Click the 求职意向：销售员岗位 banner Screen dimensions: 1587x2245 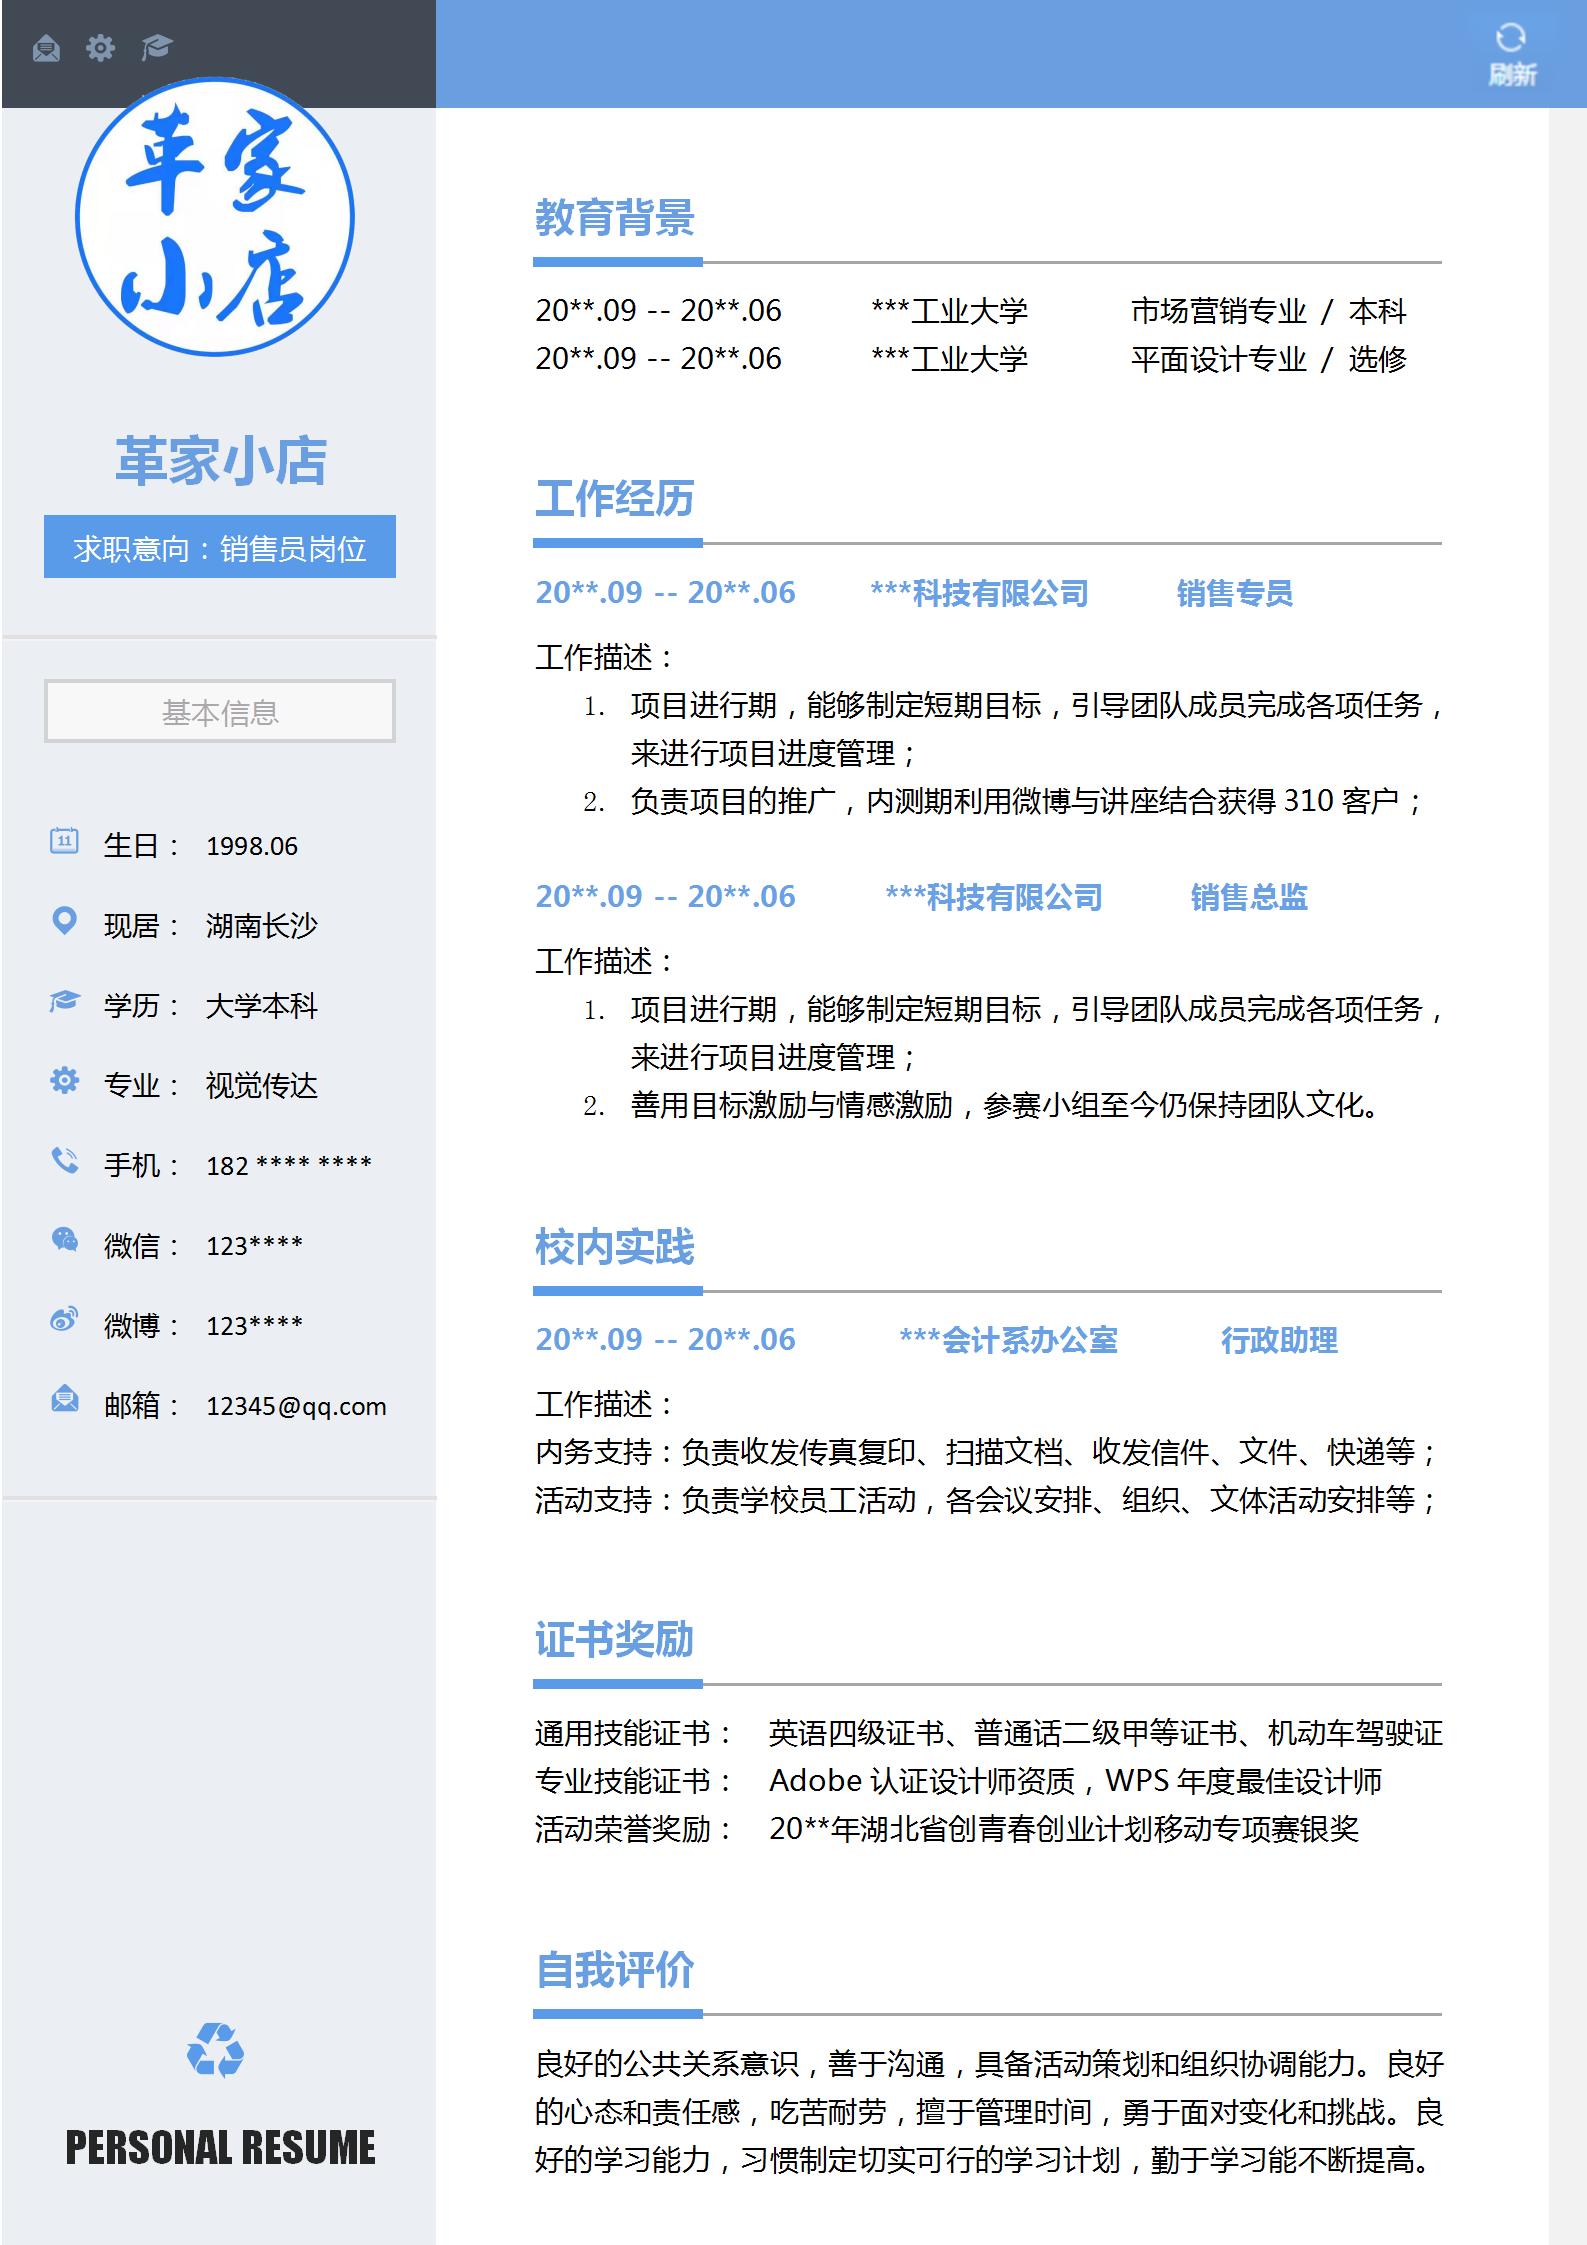pos(220,547)
